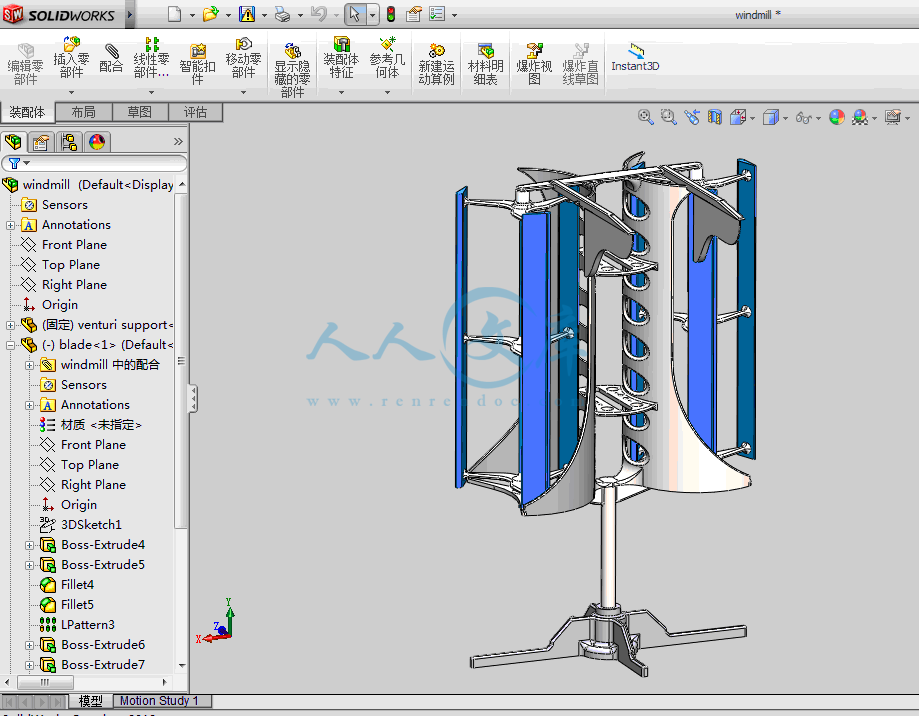Select the top-level Front Plane
The image size is (919, 716).
click(x=64, y=244)
